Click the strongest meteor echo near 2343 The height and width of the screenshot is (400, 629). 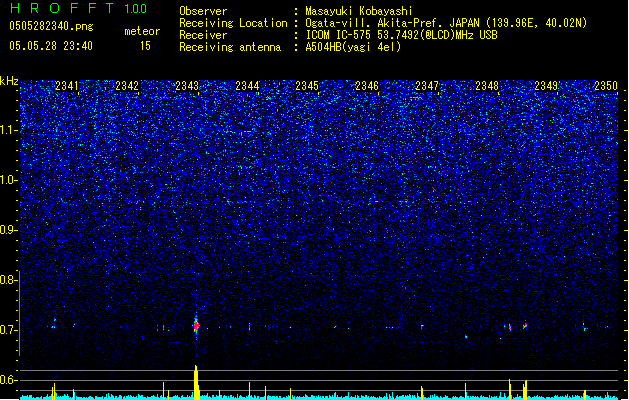click(196, 326)
